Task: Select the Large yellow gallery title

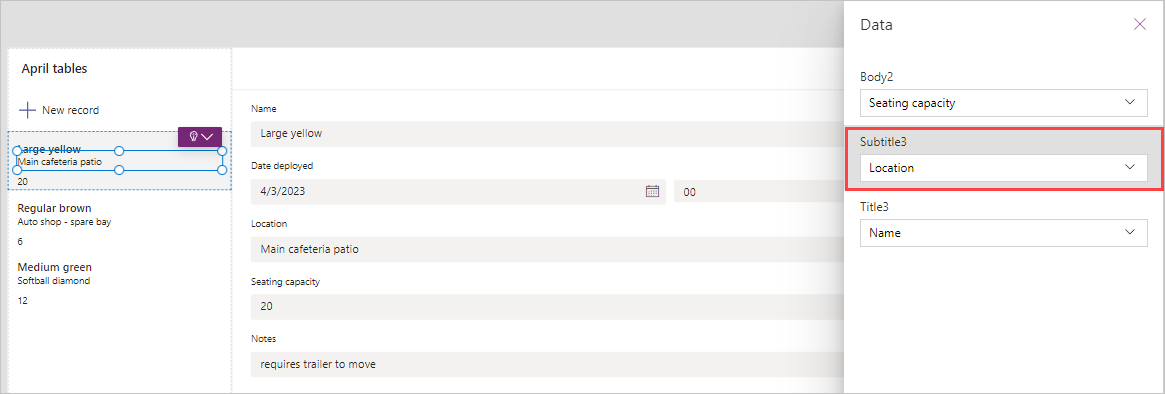Action: (x=49, y=149)
